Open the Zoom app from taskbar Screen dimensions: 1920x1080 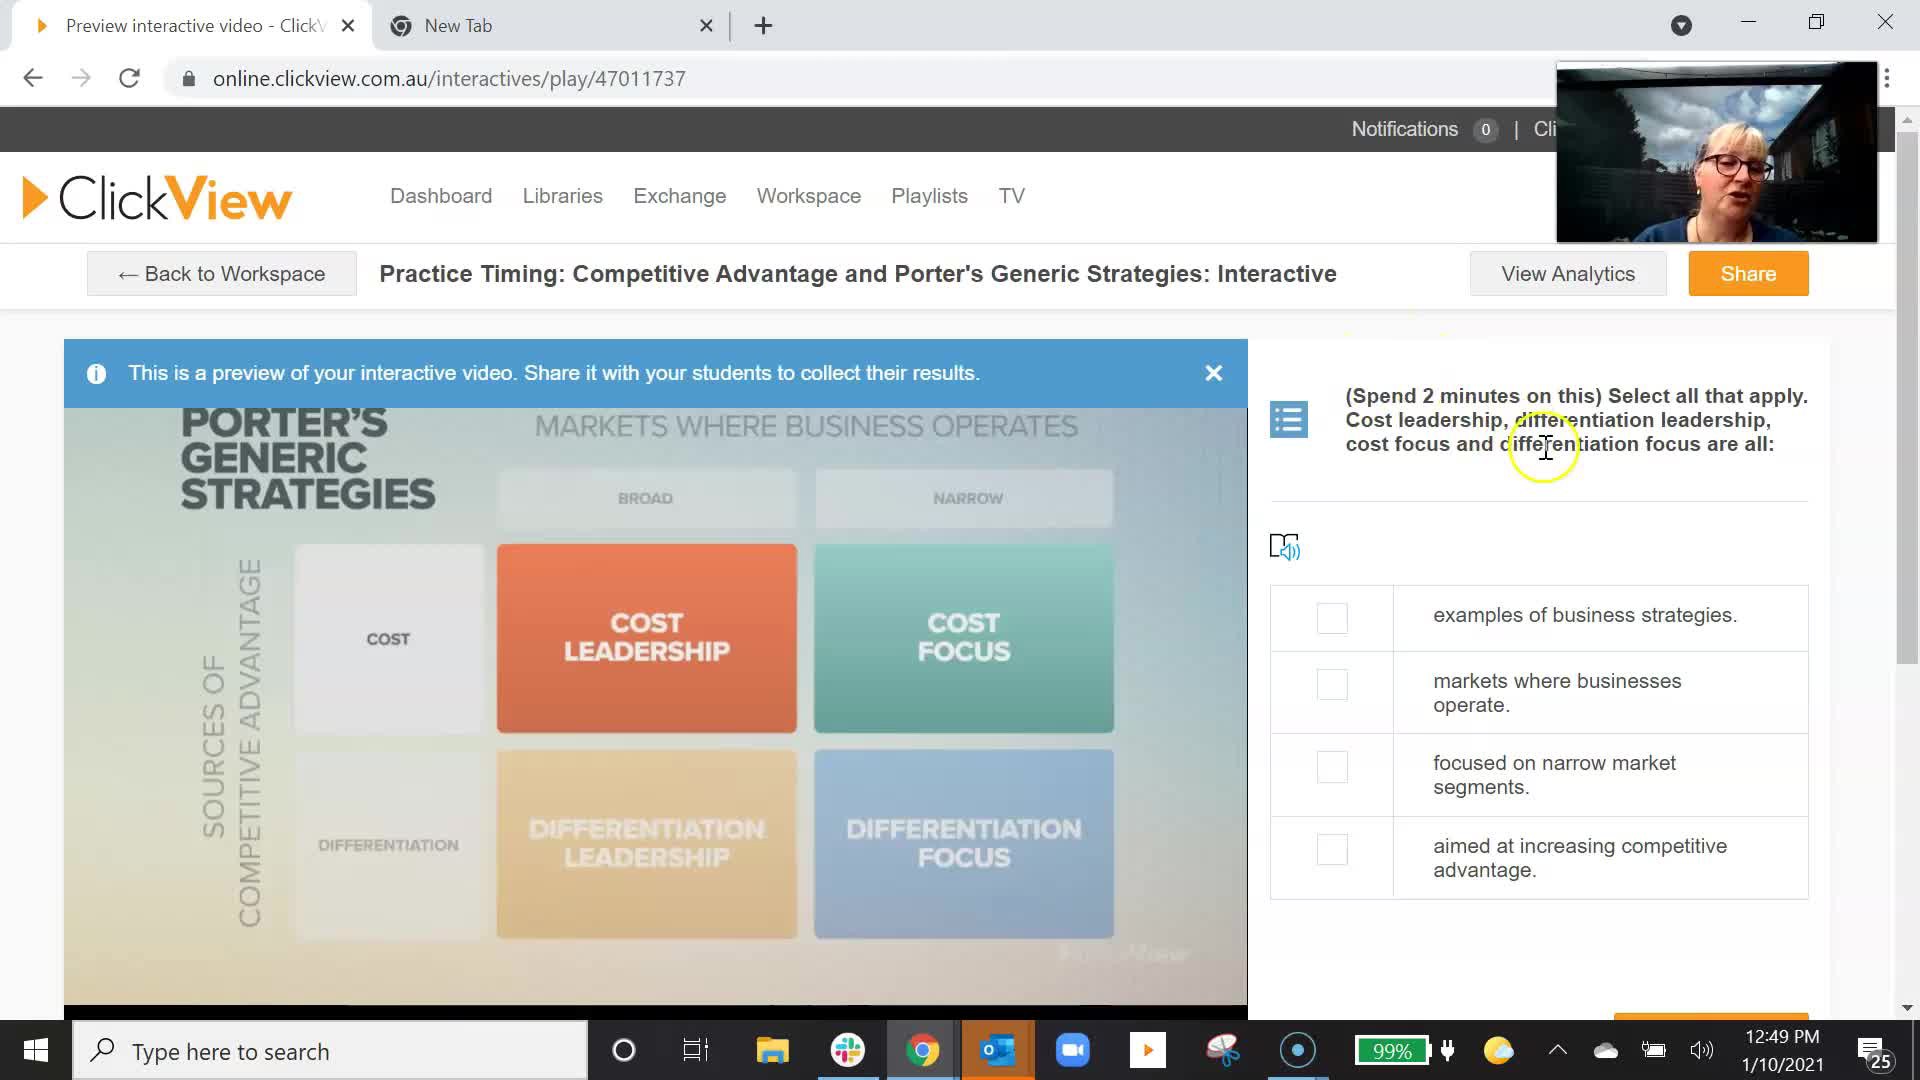1072,1050
